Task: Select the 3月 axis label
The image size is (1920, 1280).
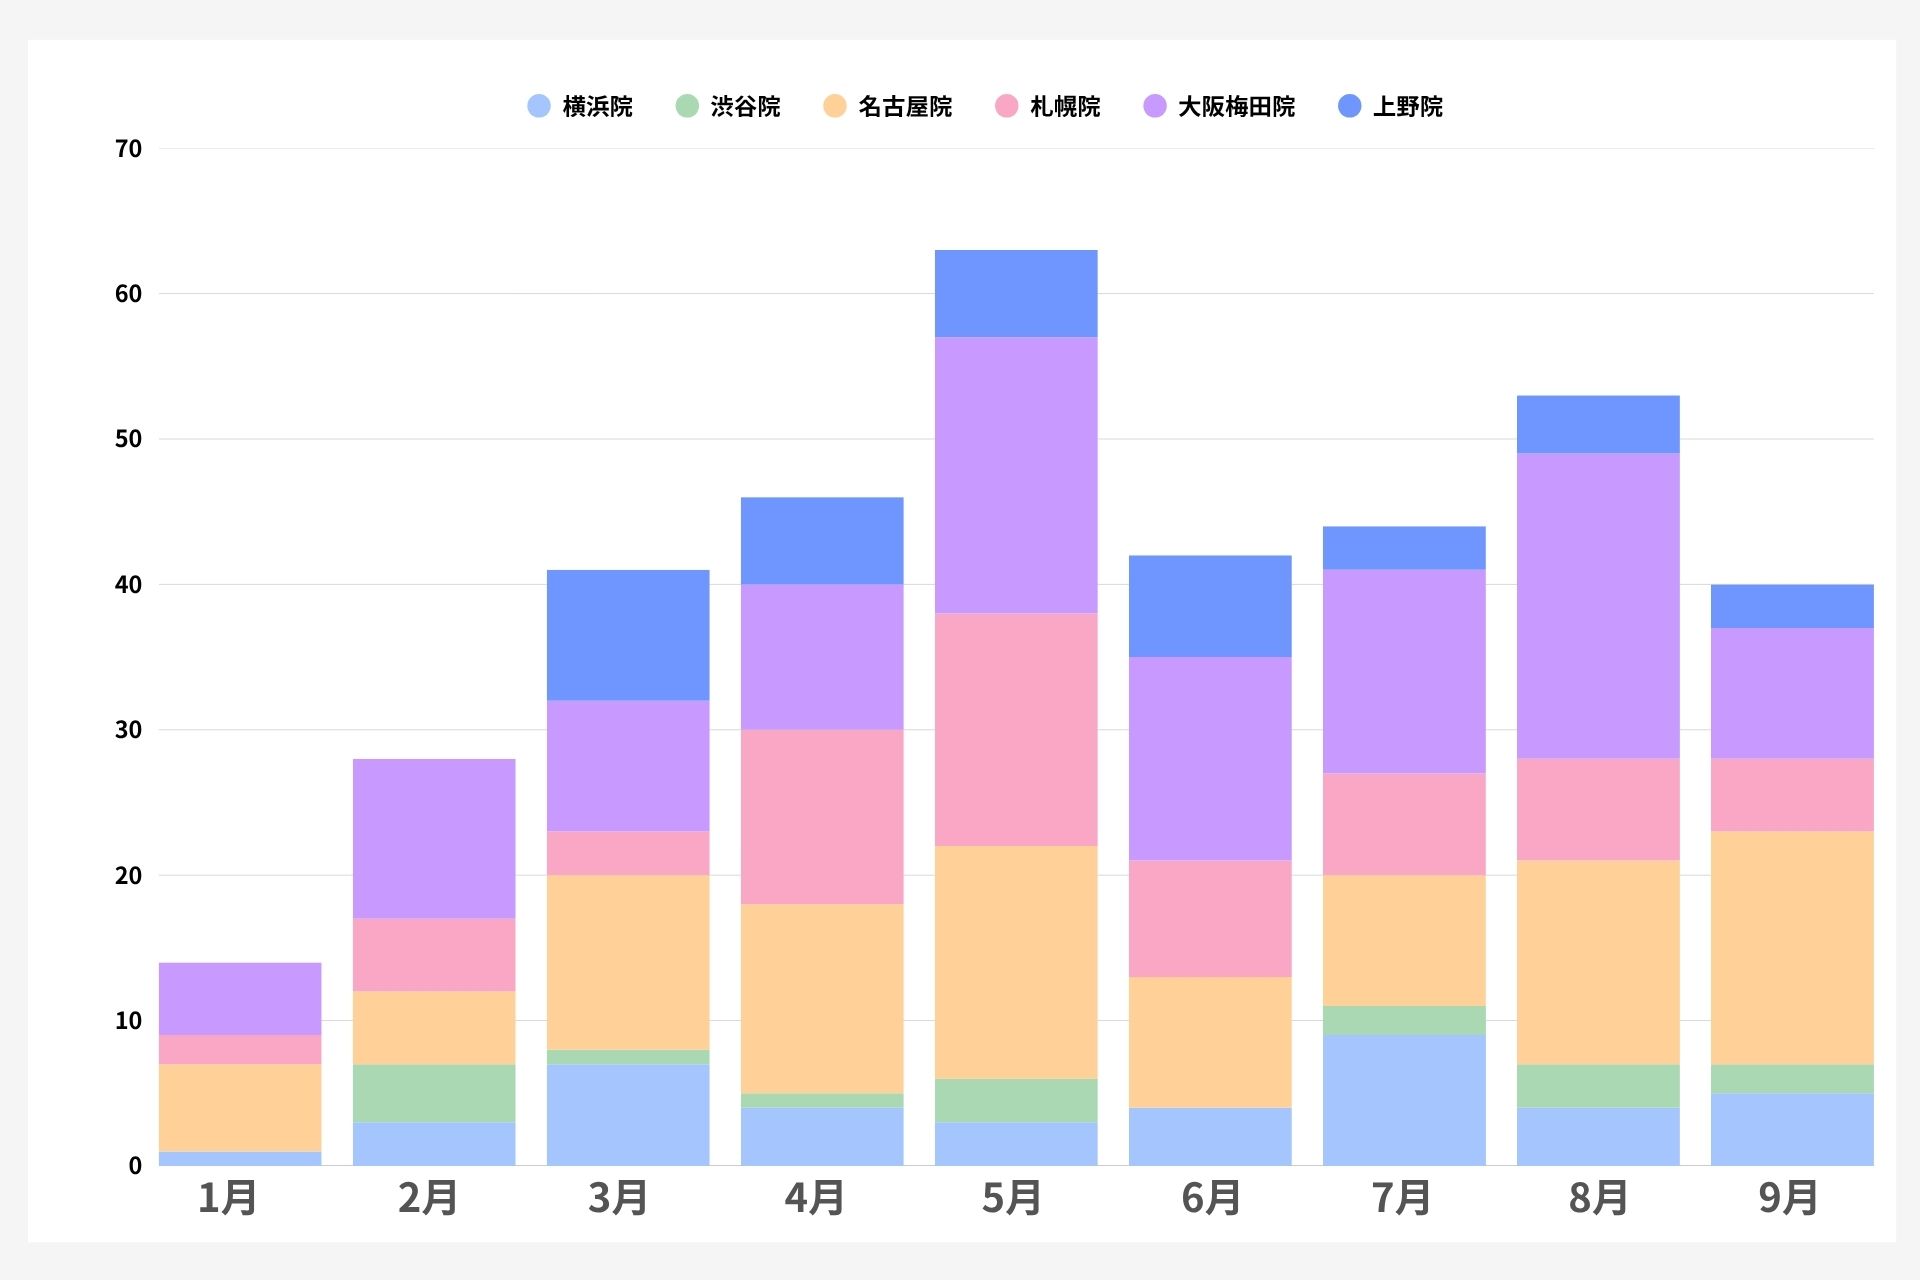Action: [x=619, y=1198]
